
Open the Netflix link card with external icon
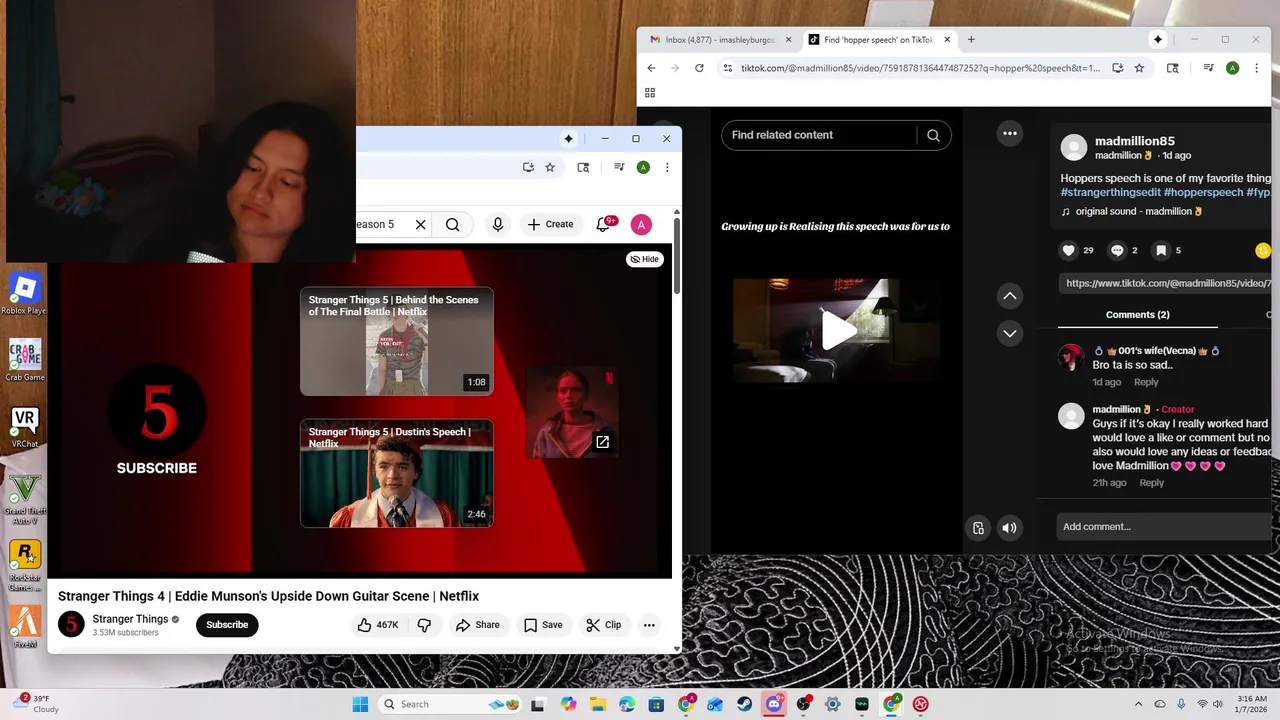coord(572,412)
